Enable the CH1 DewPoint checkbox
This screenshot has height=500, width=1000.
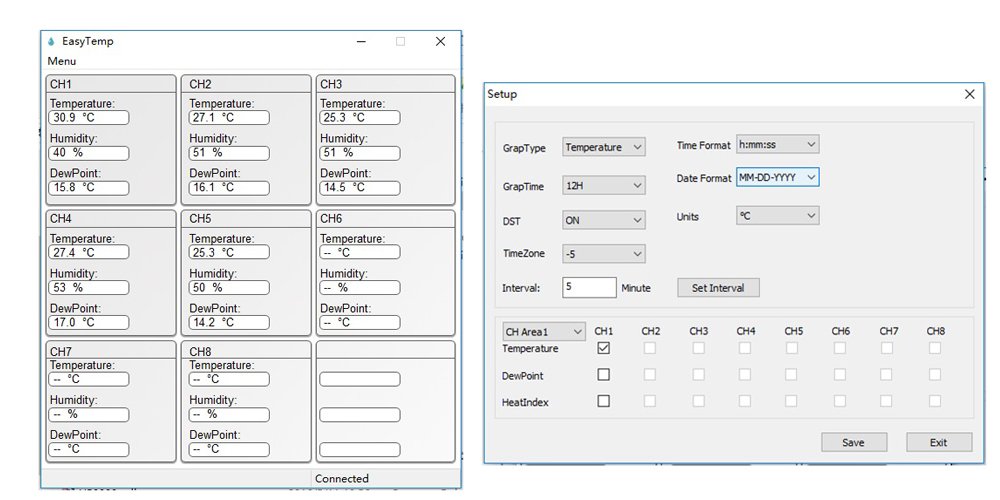(603, 374)
